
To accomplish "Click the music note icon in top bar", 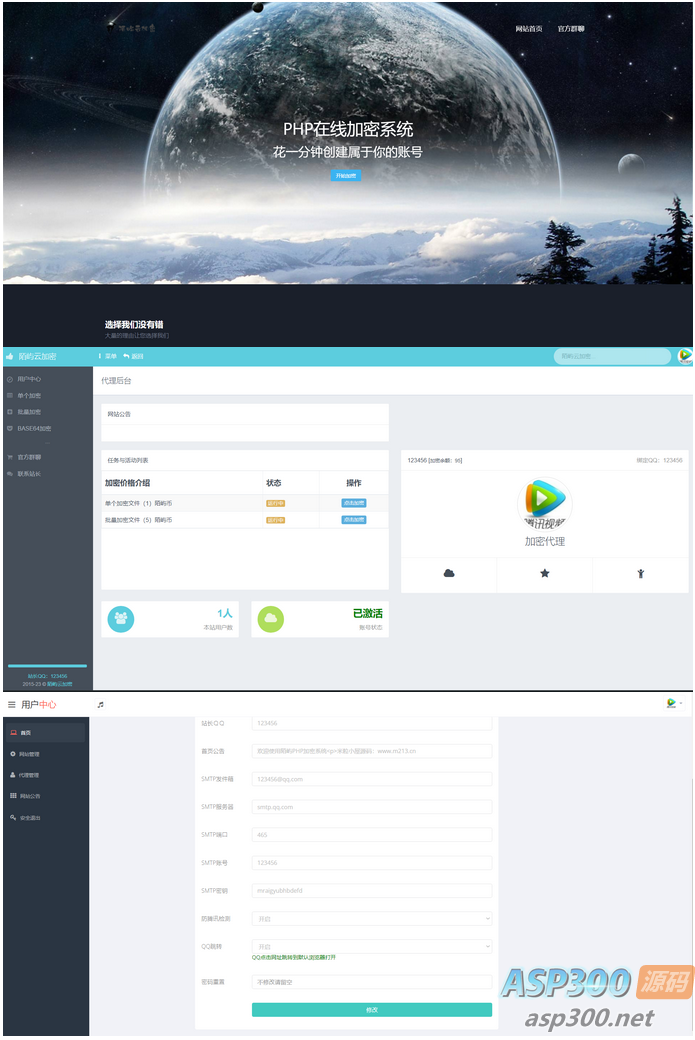I will (100, 705).
